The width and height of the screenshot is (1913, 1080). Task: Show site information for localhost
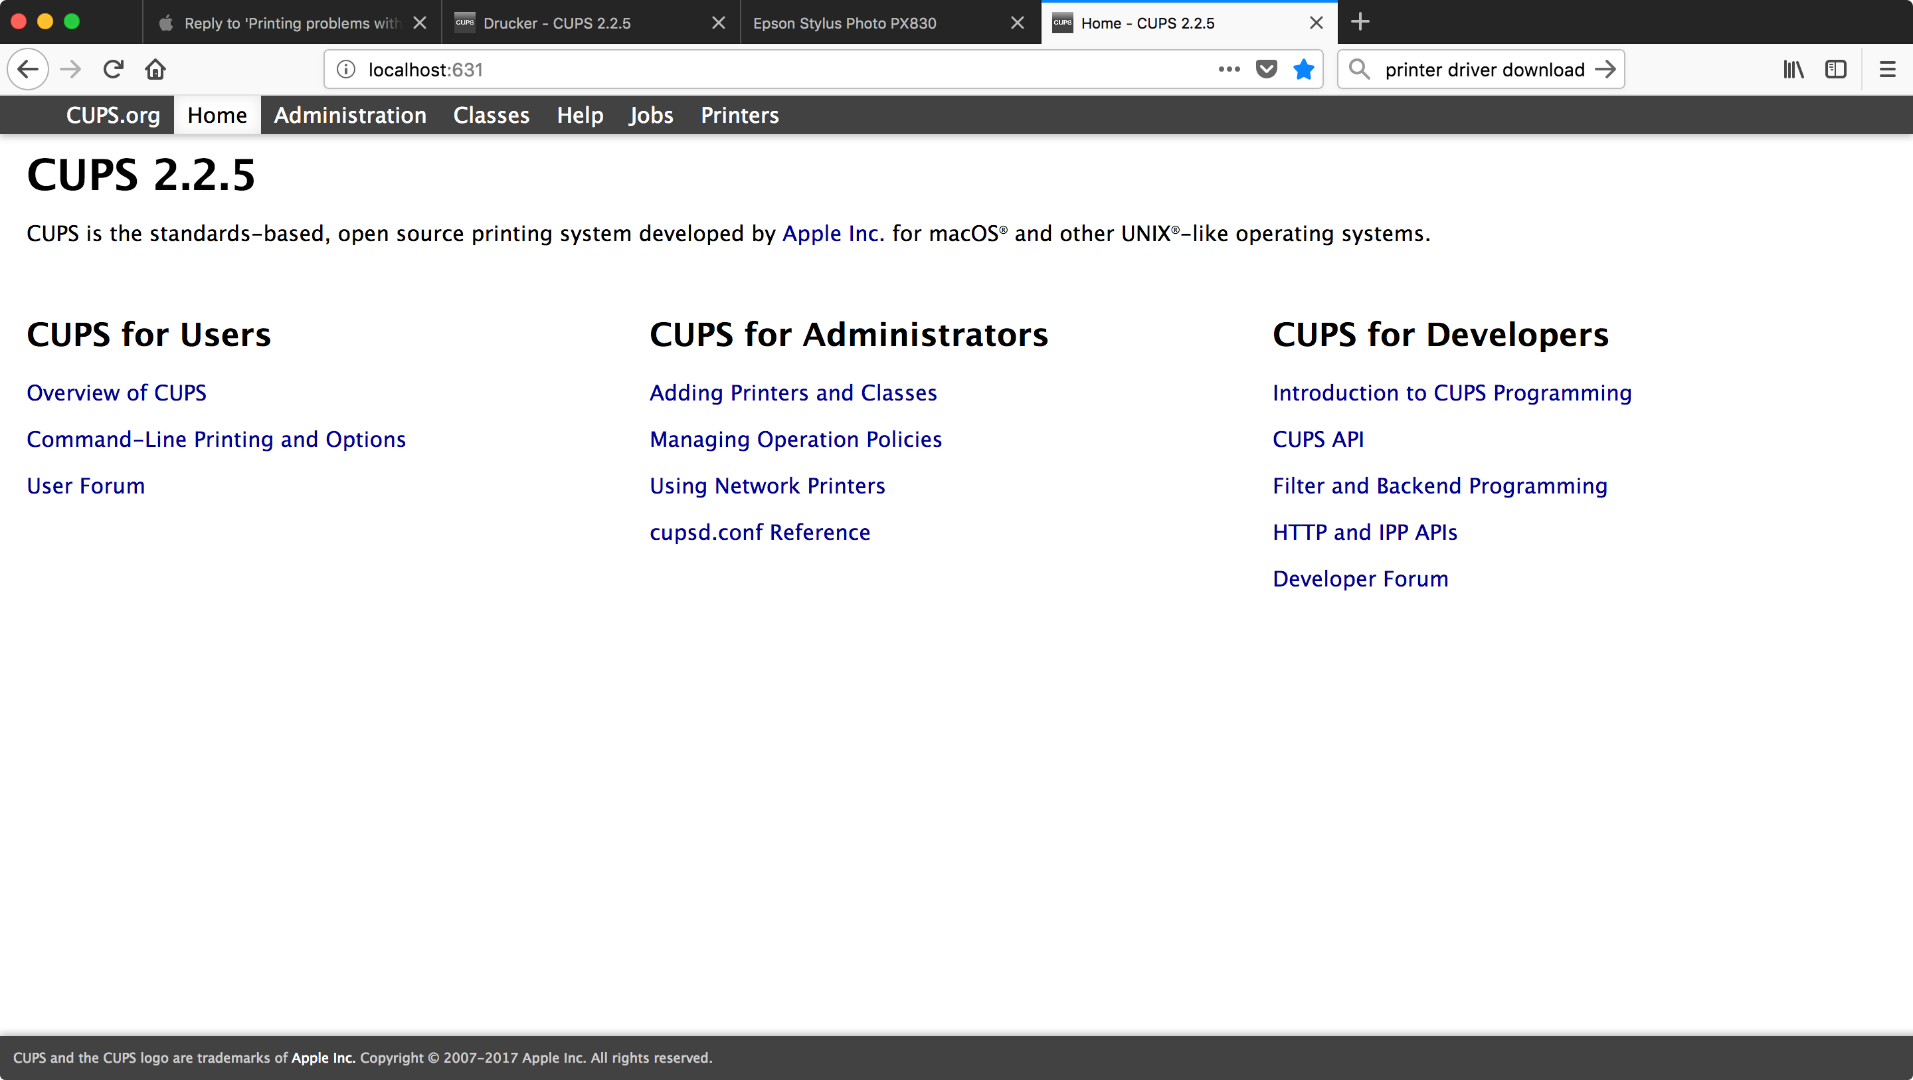[346, 69]
